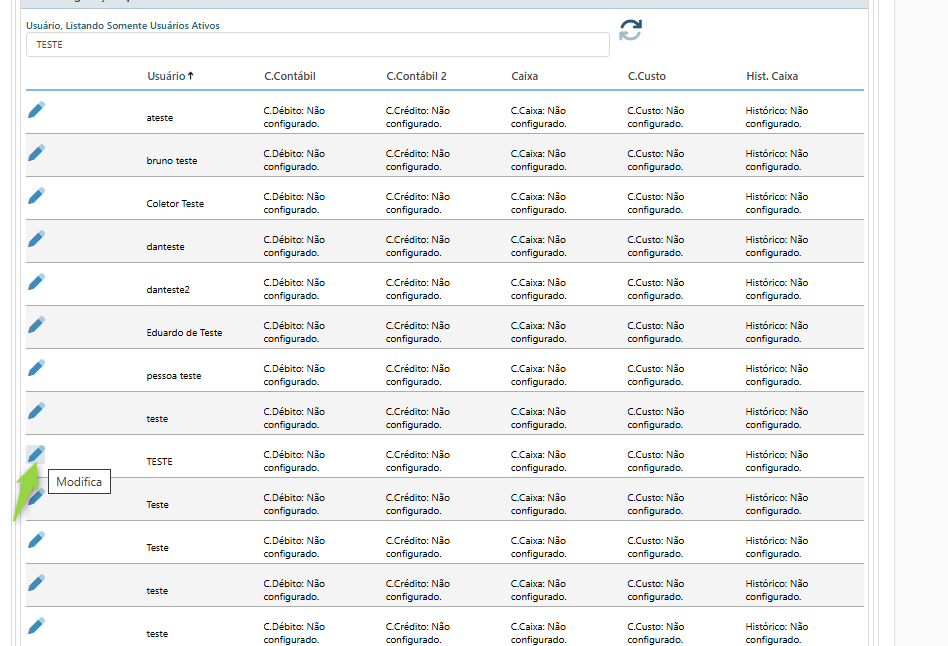The image size is (948, 646).
Task: Select the user name cell bruno teste
Action: click(172, 161)
